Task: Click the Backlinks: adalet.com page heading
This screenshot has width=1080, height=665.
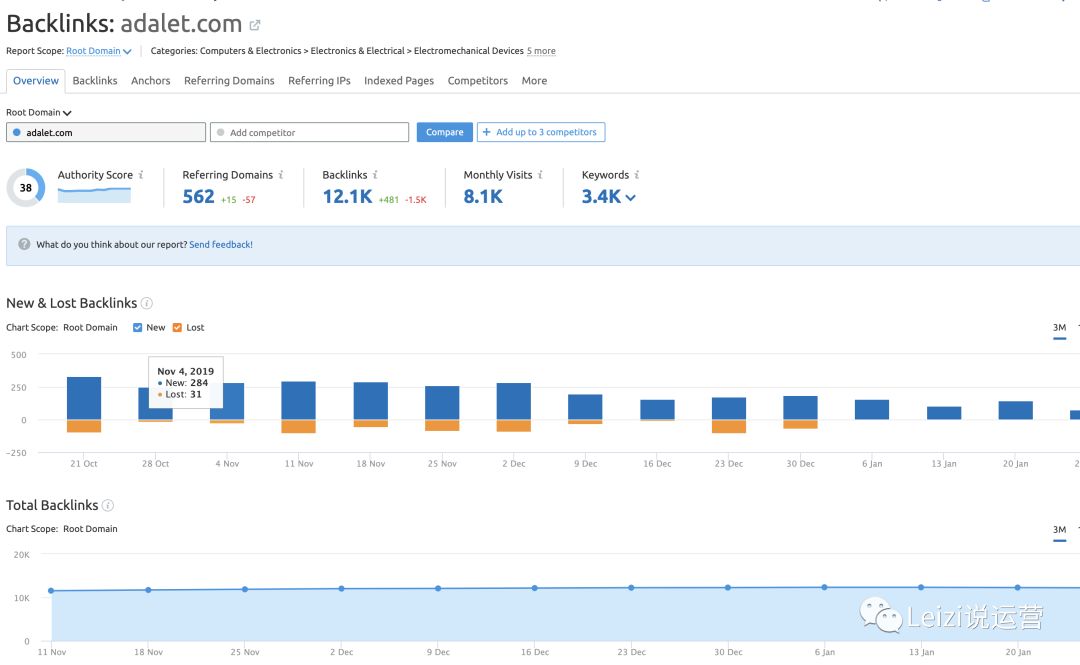Action: 124,24
